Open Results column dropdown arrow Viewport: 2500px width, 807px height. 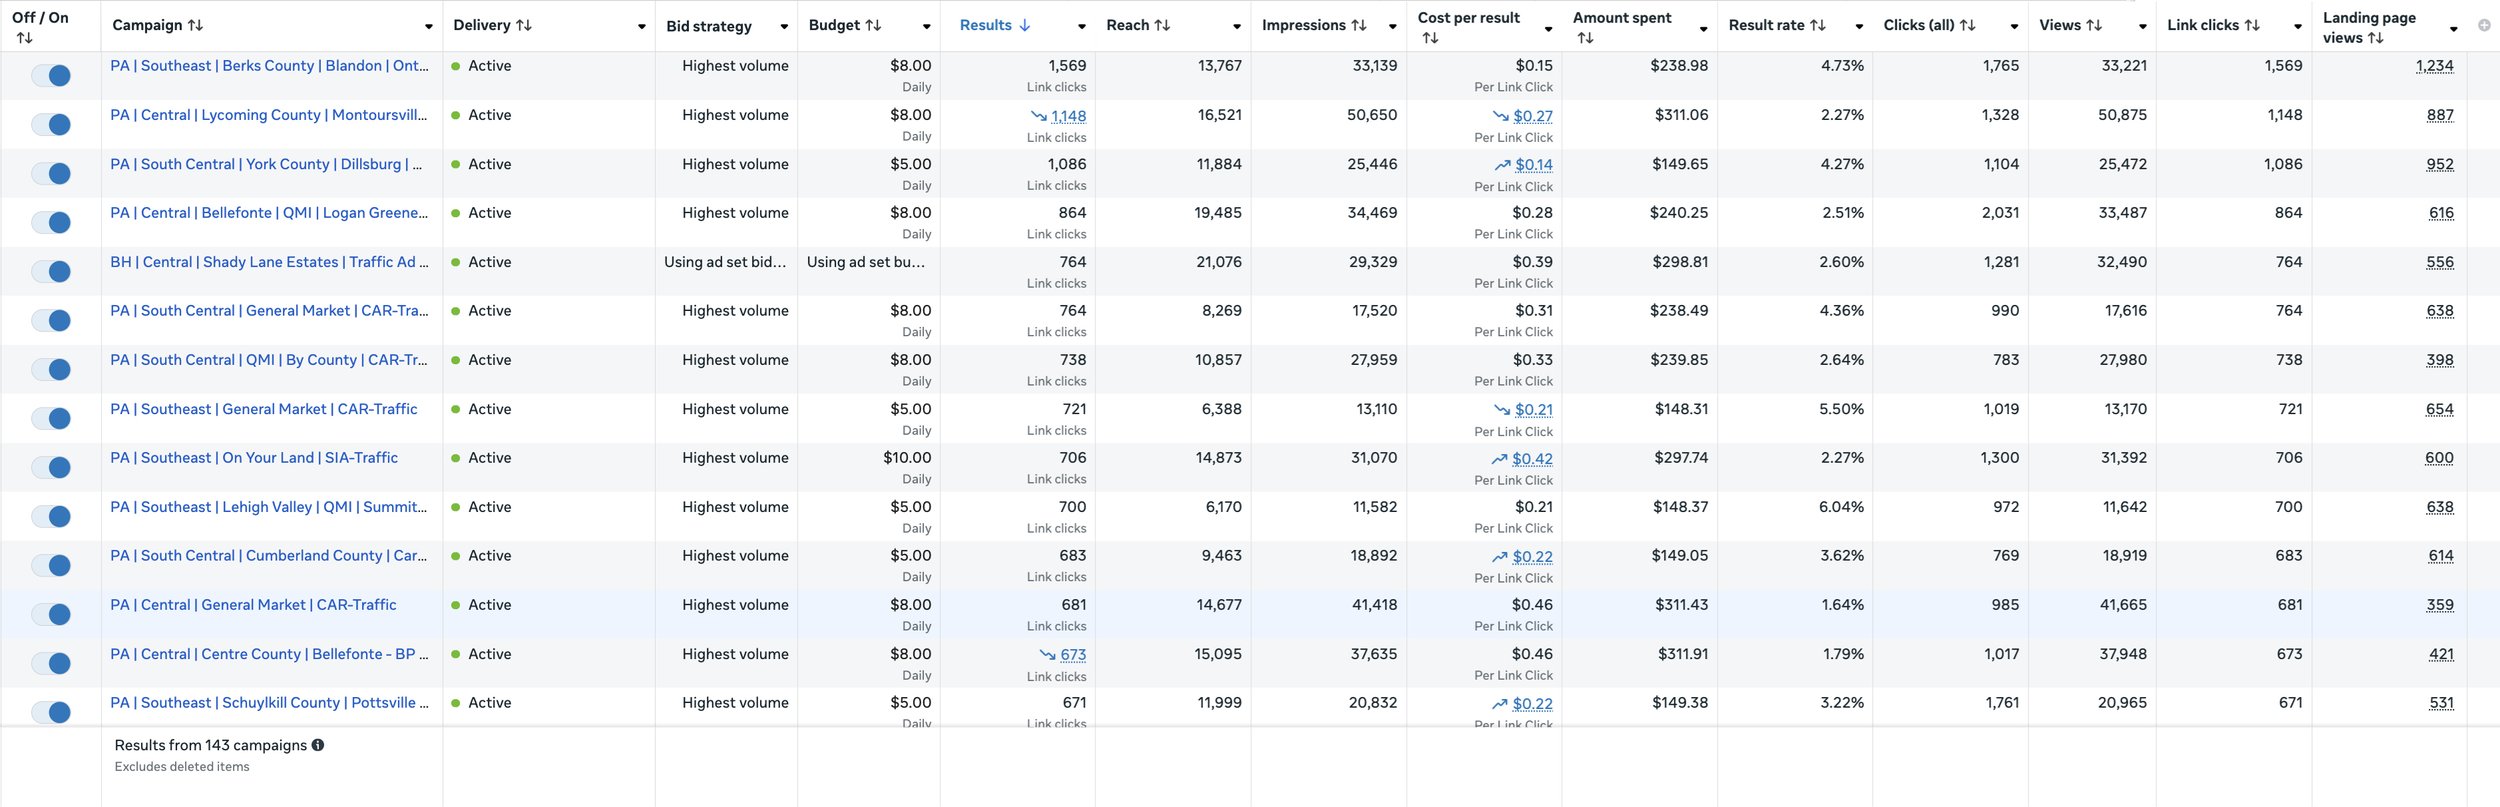click(1082, 27)
